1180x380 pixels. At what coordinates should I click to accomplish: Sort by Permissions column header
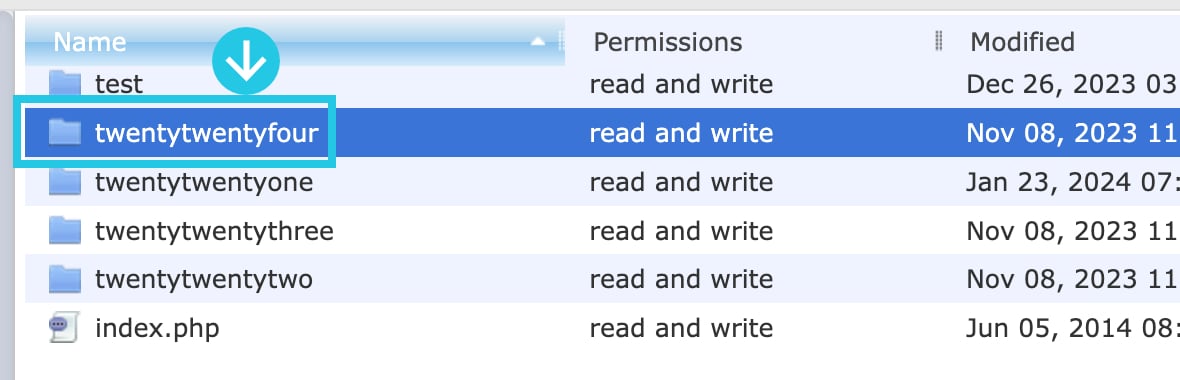coord(668,41)
